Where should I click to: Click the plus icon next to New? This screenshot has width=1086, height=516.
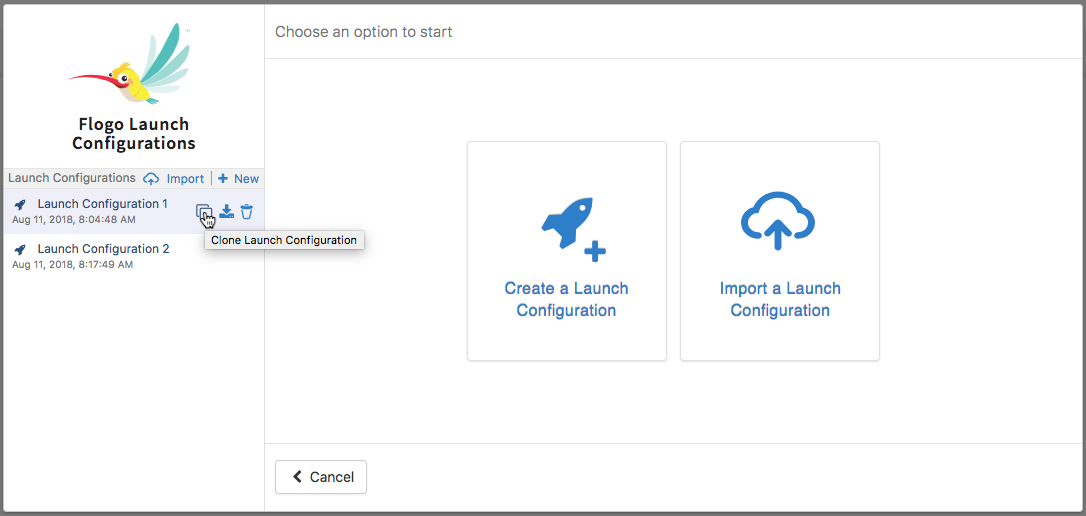click(223, 179)
